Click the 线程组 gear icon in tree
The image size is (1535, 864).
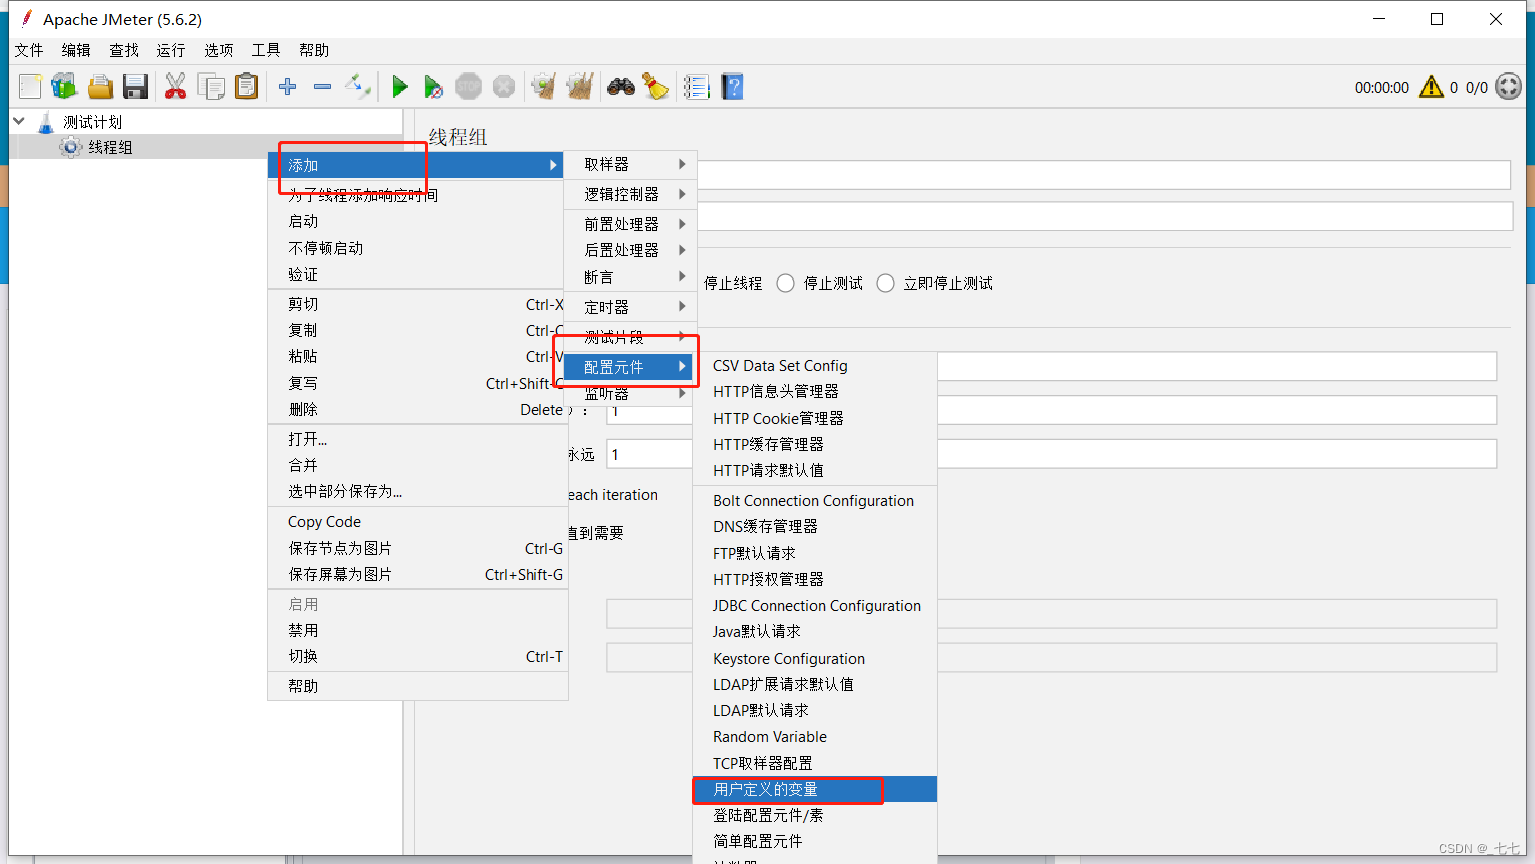coord(71,147)
